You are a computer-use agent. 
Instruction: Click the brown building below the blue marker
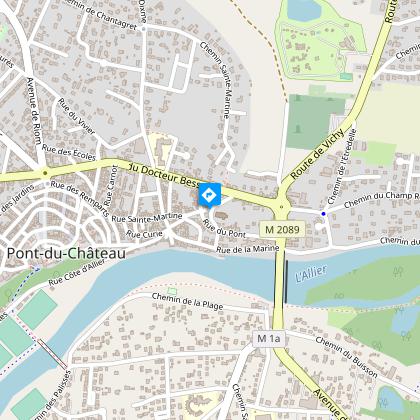coord(221,215)
